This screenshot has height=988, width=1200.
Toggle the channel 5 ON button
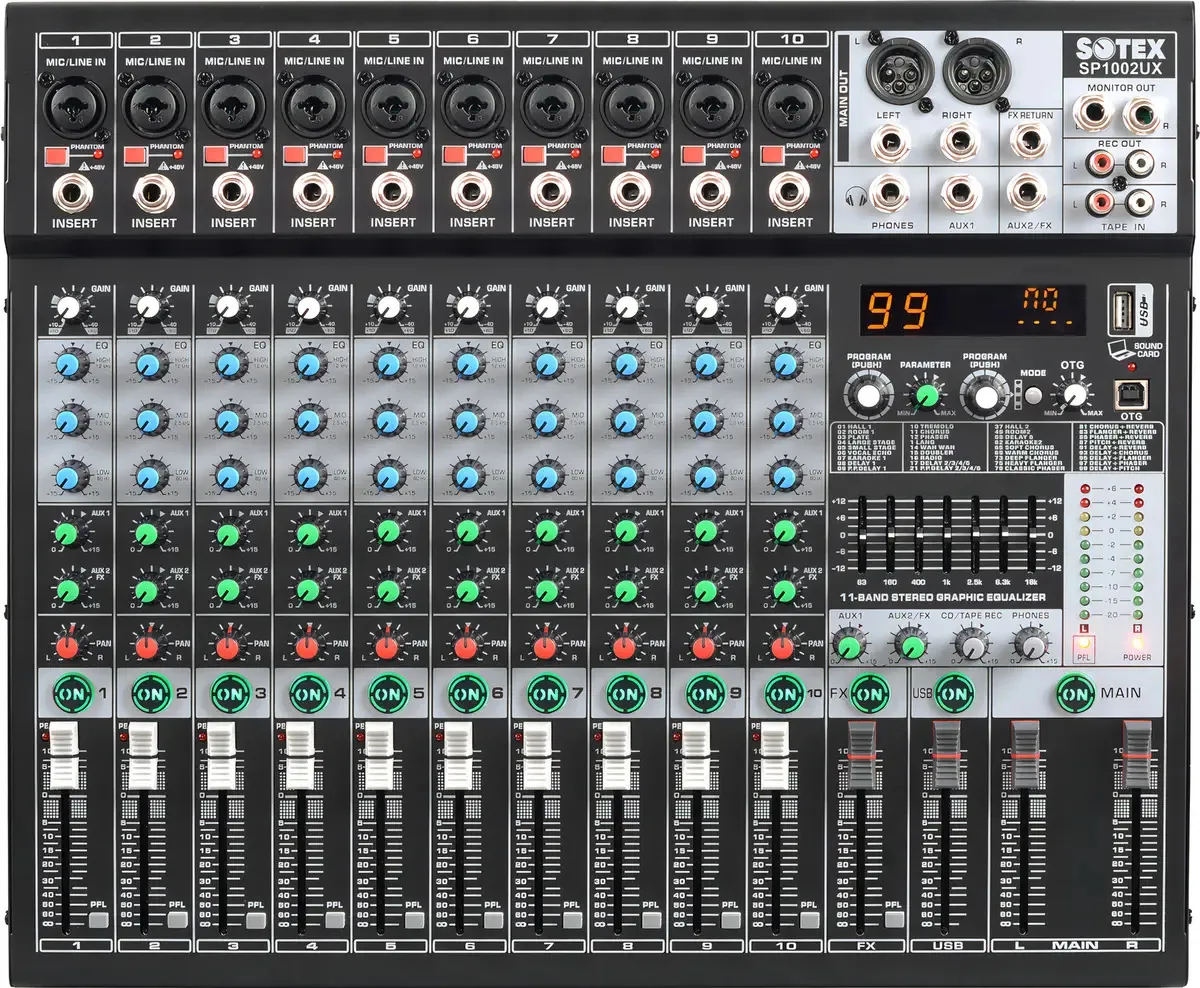click(x=387, y=692)
